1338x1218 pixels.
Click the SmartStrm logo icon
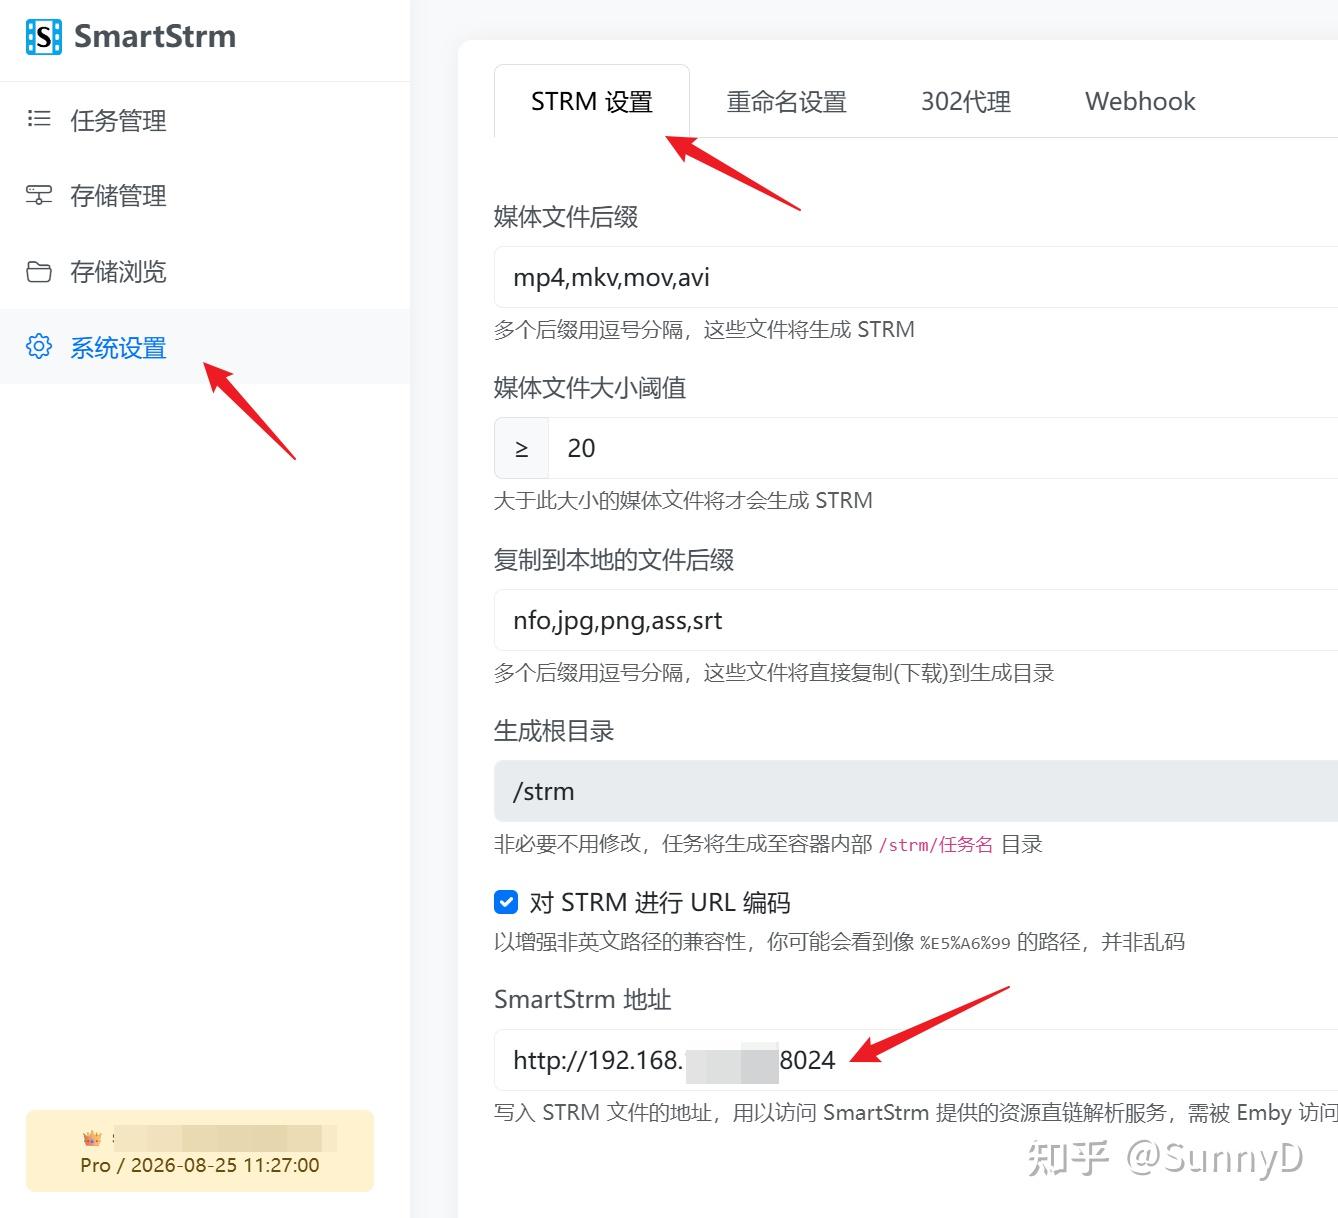[x=42, y=36]
